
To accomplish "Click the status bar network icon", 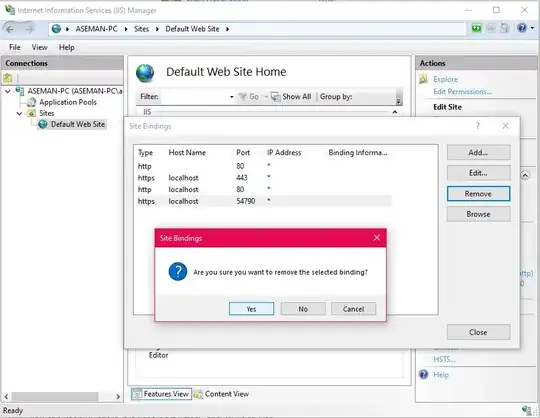I will coord(526,410).
